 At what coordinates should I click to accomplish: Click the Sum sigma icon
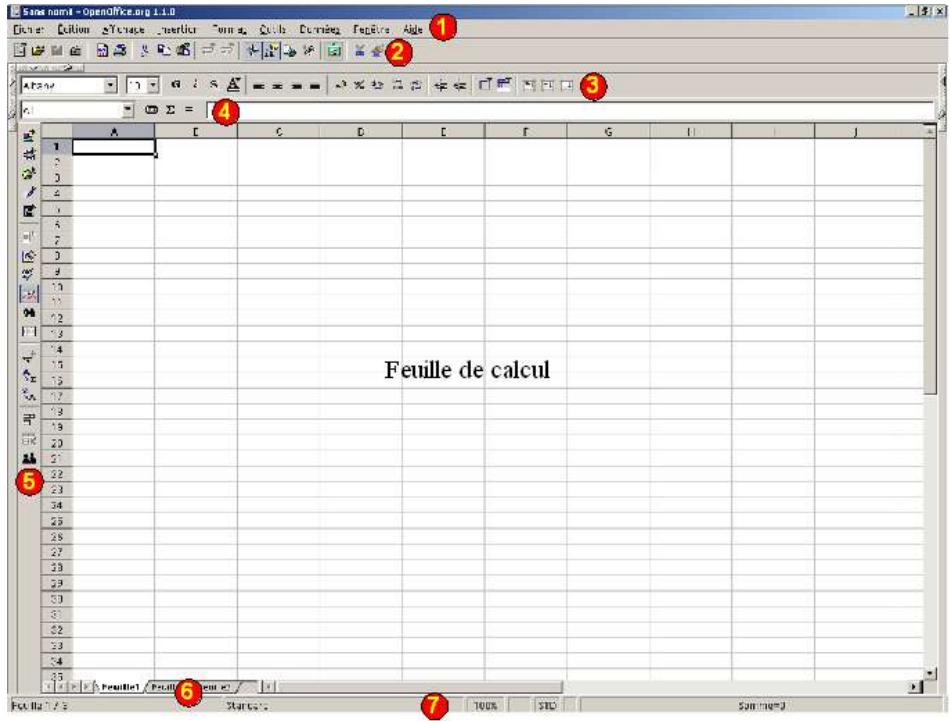click(170, 110)
